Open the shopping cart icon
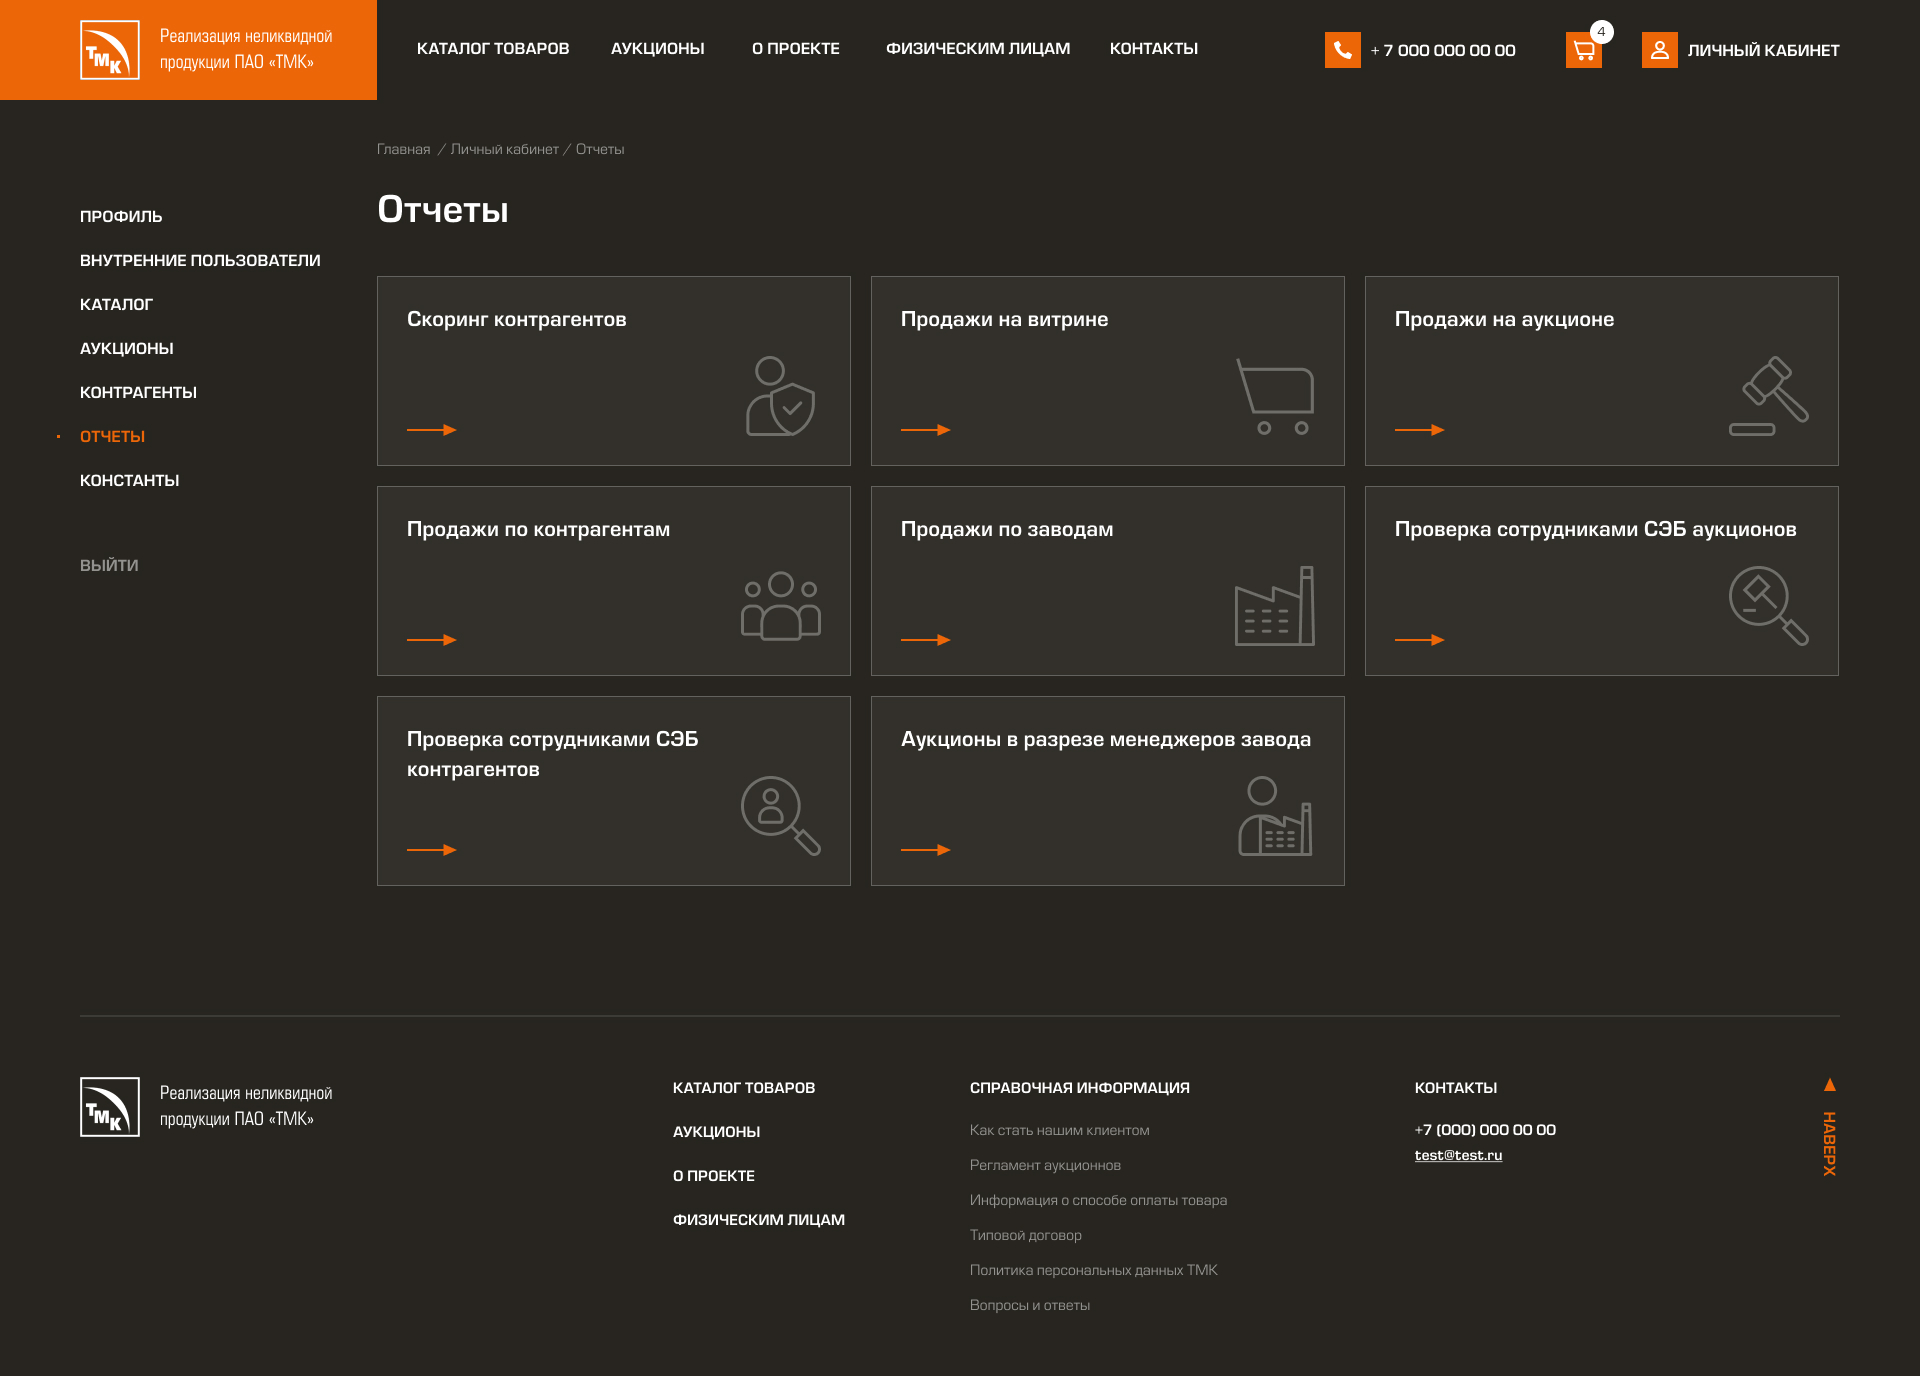 [x=1583, y=50]
